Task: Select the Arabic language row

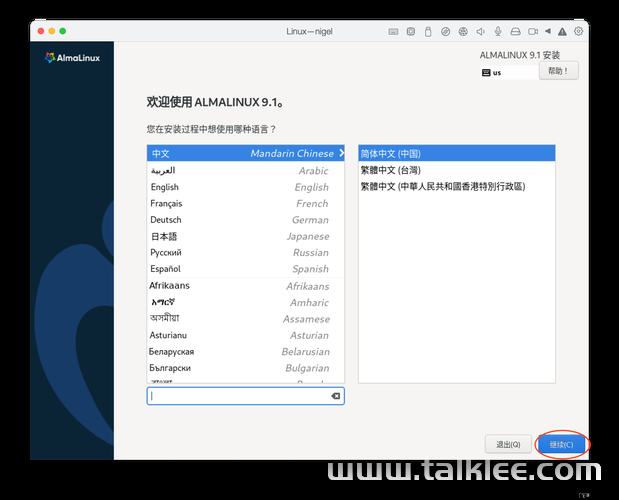Action: point(246,170)
